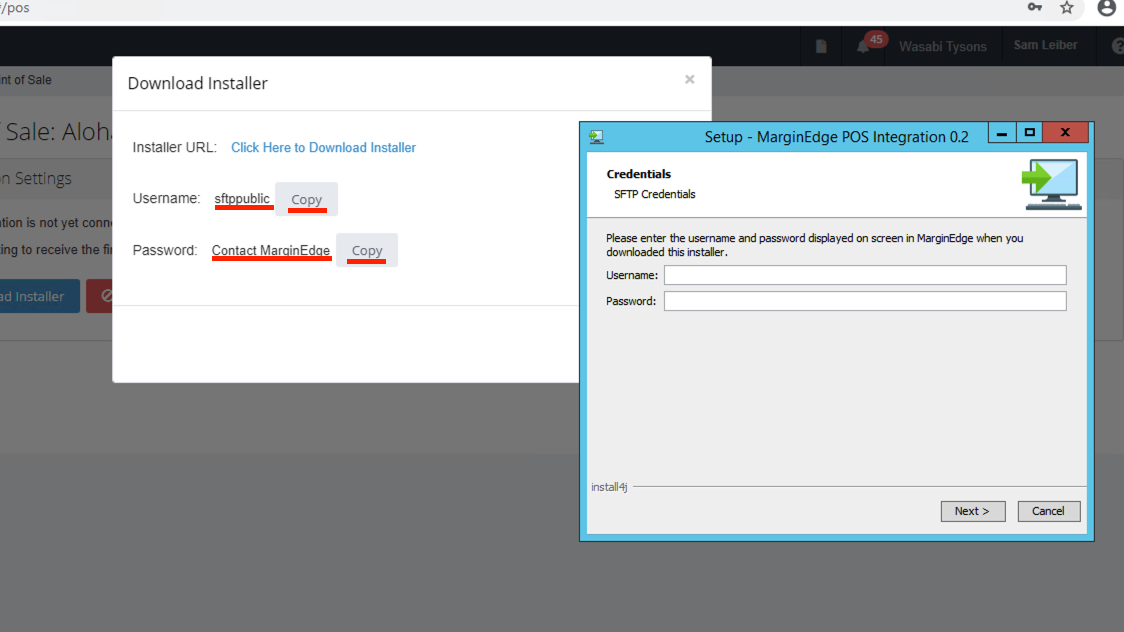Focus the Password field in Setup

click(x=865, y=301)
